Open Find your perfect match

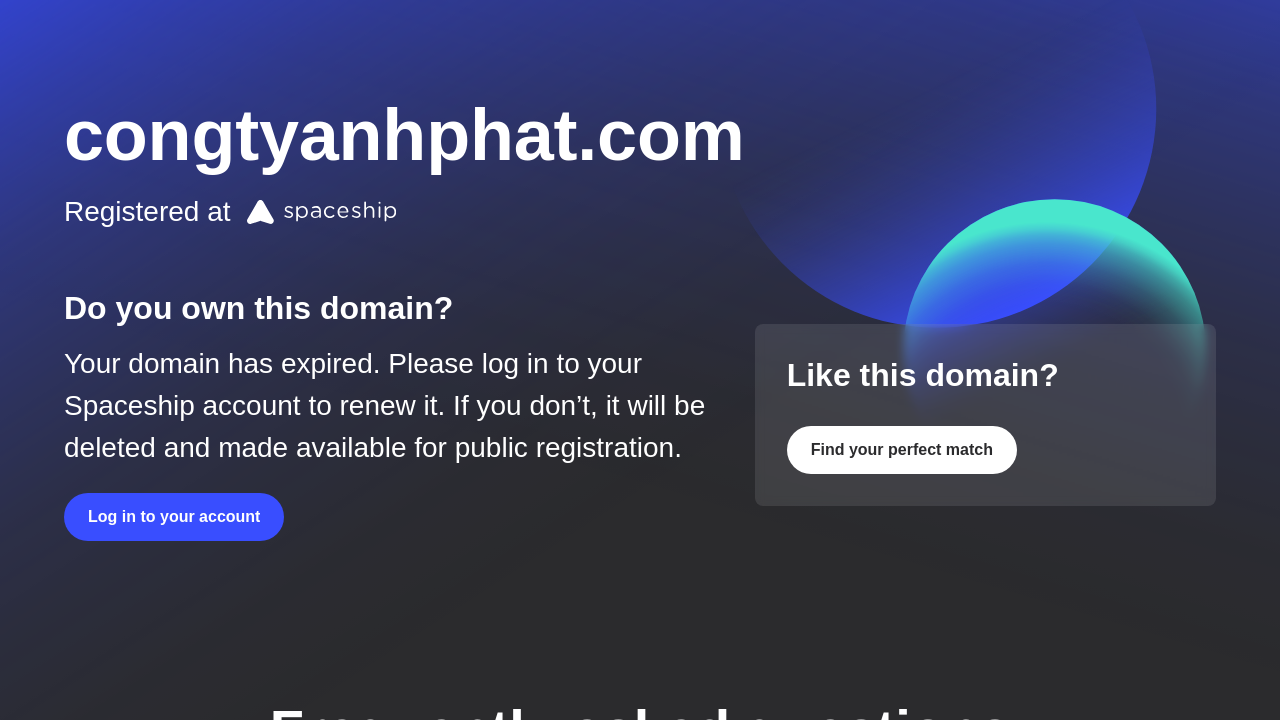click(x=902, y=450)
